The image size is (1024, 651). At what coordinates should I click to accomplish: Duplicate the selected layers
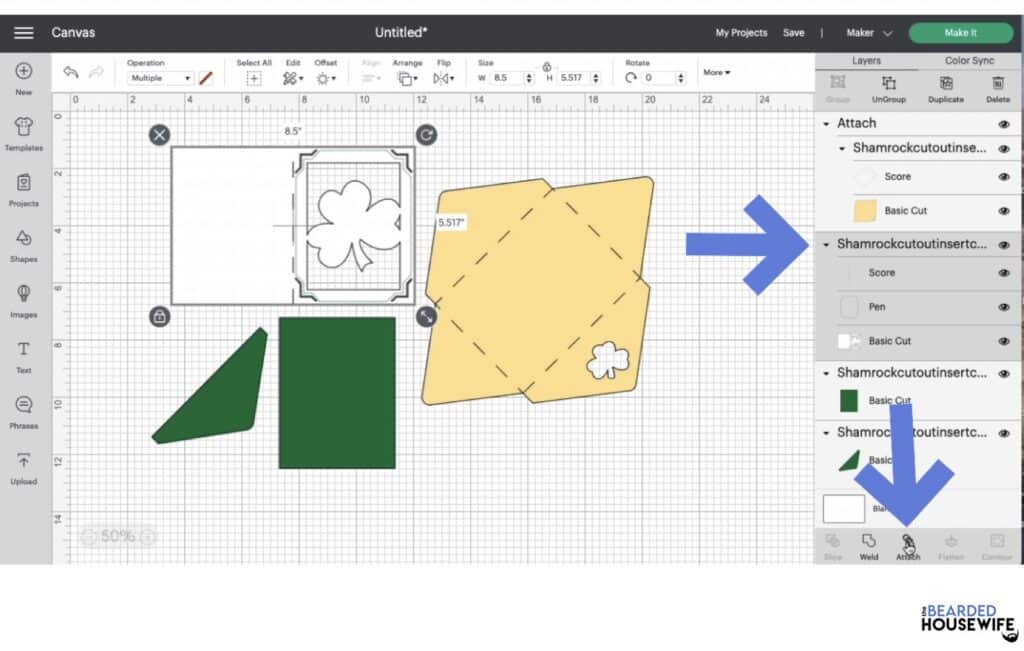(946, 90)
